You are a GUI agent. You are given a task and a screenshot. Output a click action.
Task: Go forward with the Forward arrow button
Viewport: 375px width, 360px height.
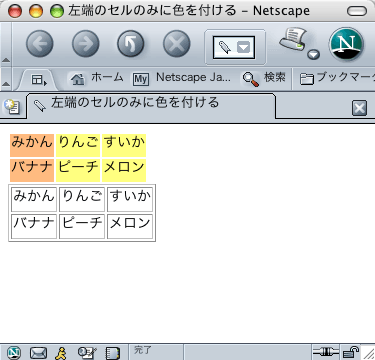(x=86, y=44)
